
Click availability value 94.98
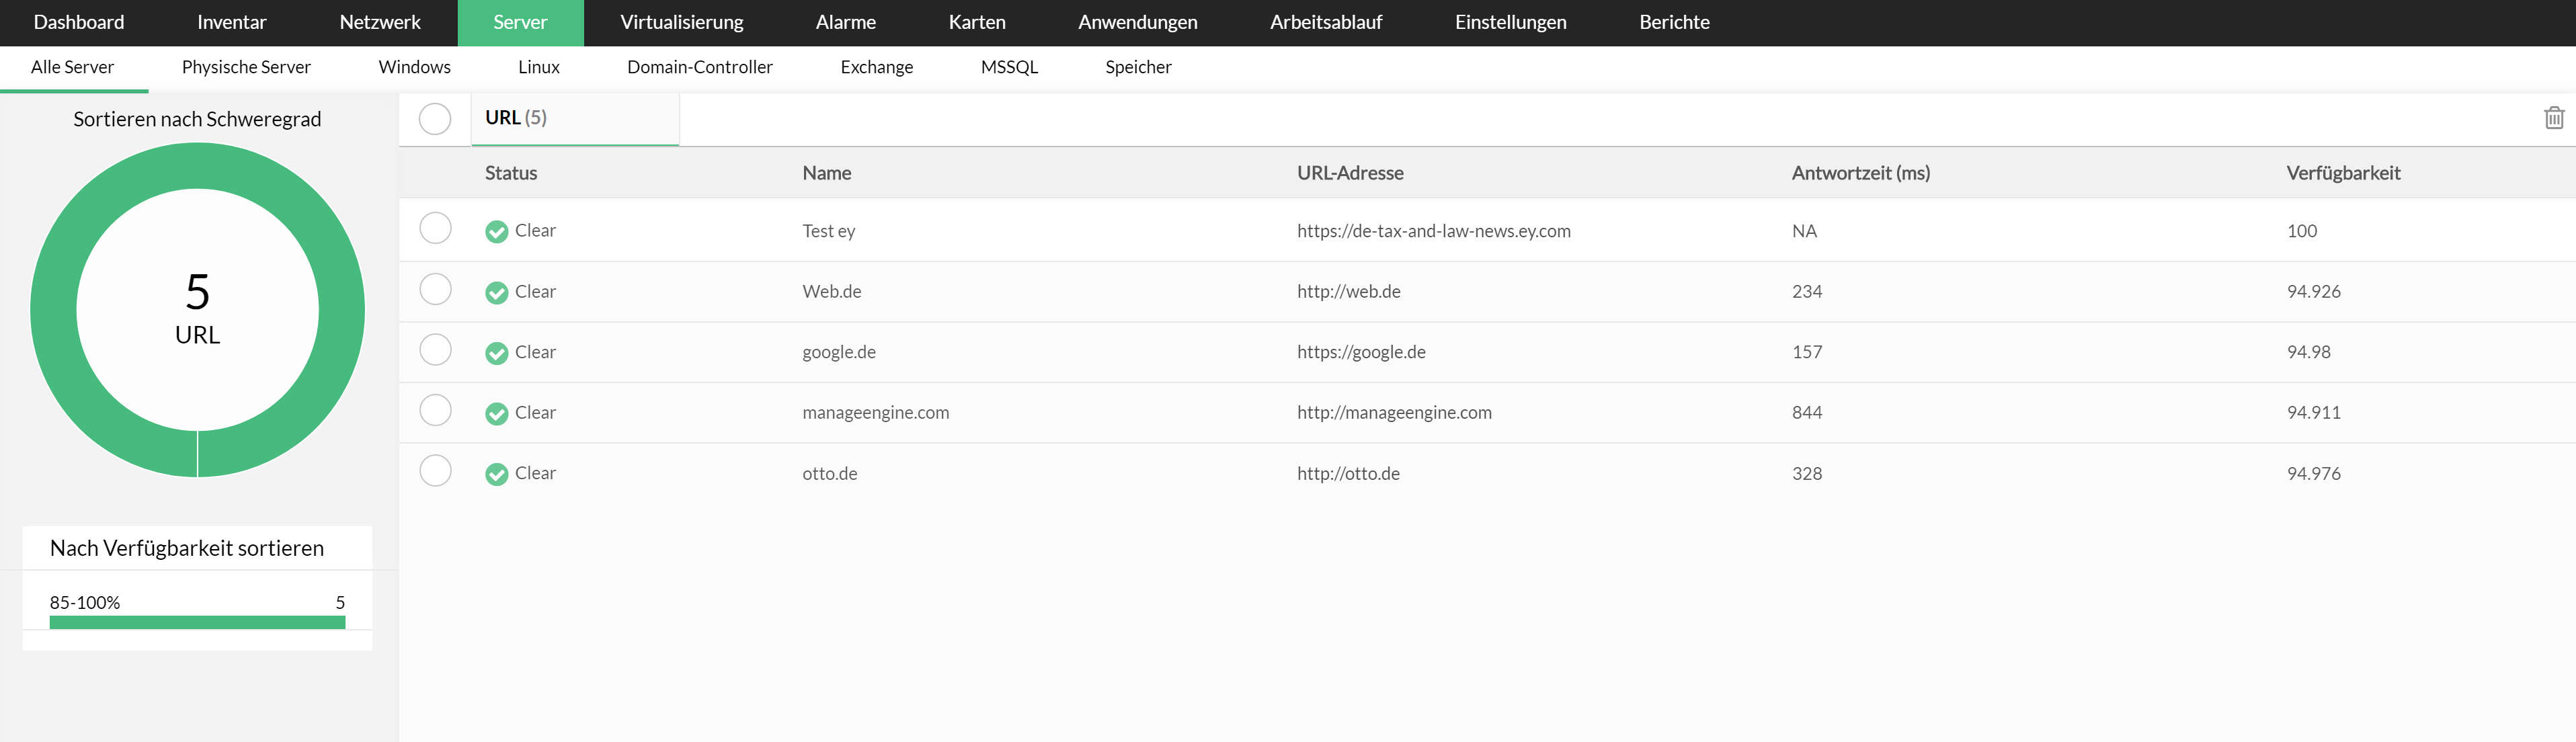click(x=2309, y=352)
